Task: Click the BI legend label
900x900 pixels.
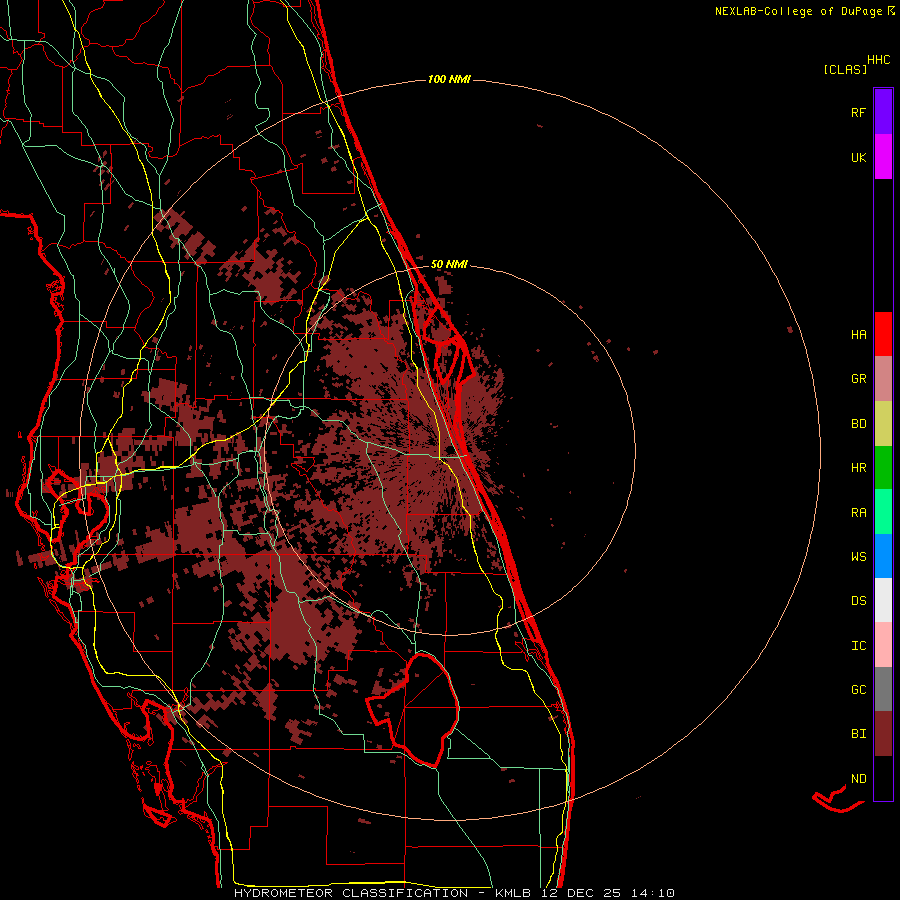Action: [858, 734]
